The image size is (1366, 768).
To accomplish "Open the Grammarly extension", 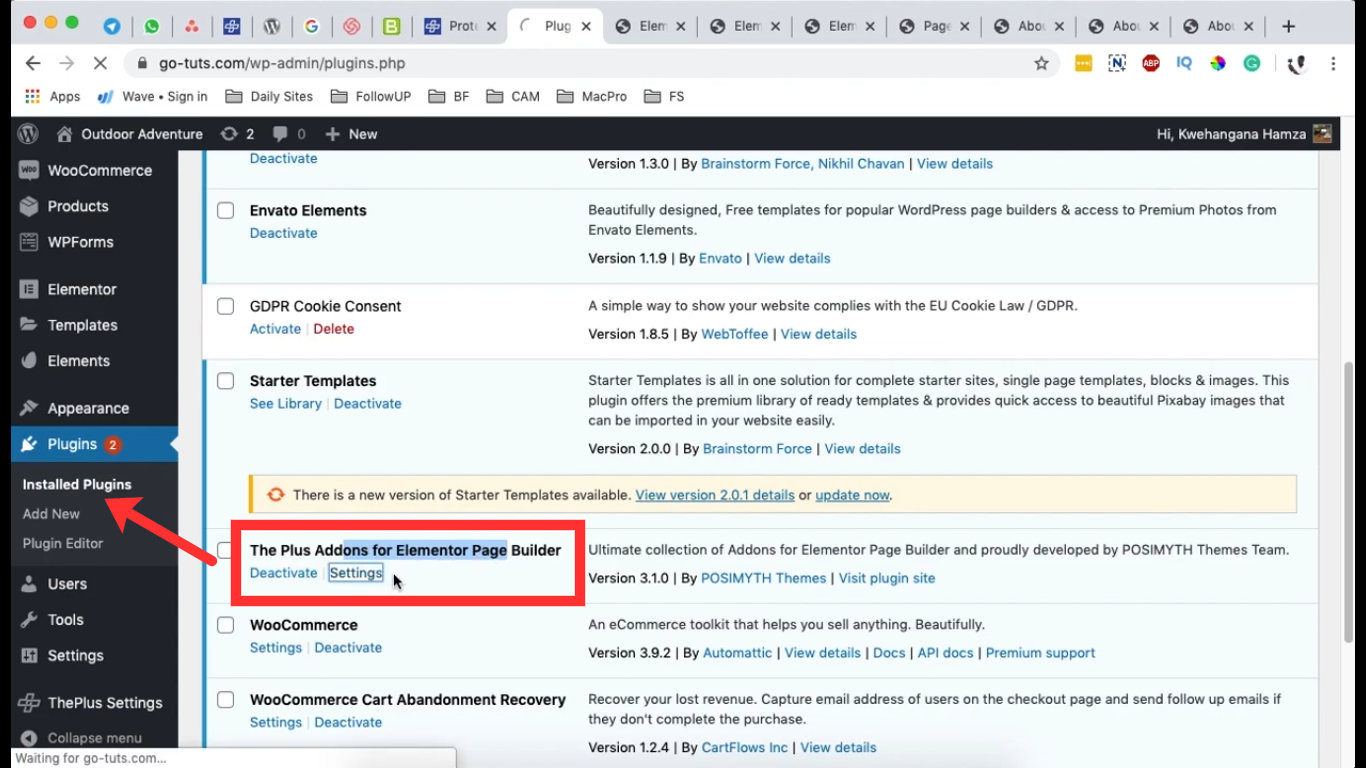I will tap(1252, 63).
